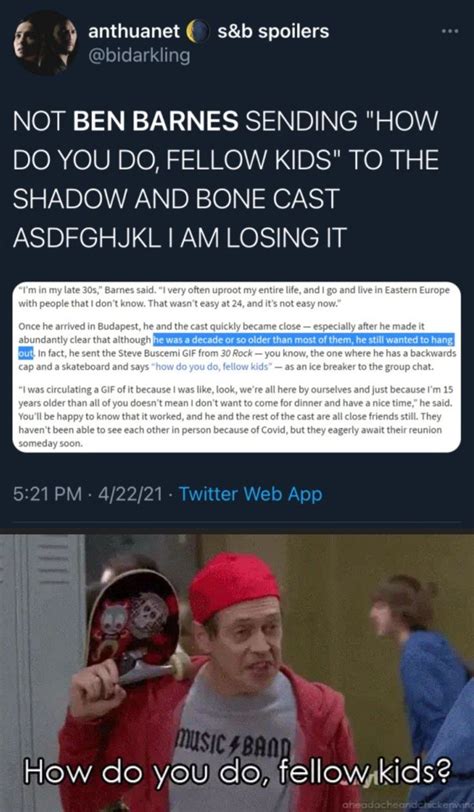Open the Twitter Web App source link
Image resolution: width=474 pixels, height=812 pixels.
coord(250,494)
